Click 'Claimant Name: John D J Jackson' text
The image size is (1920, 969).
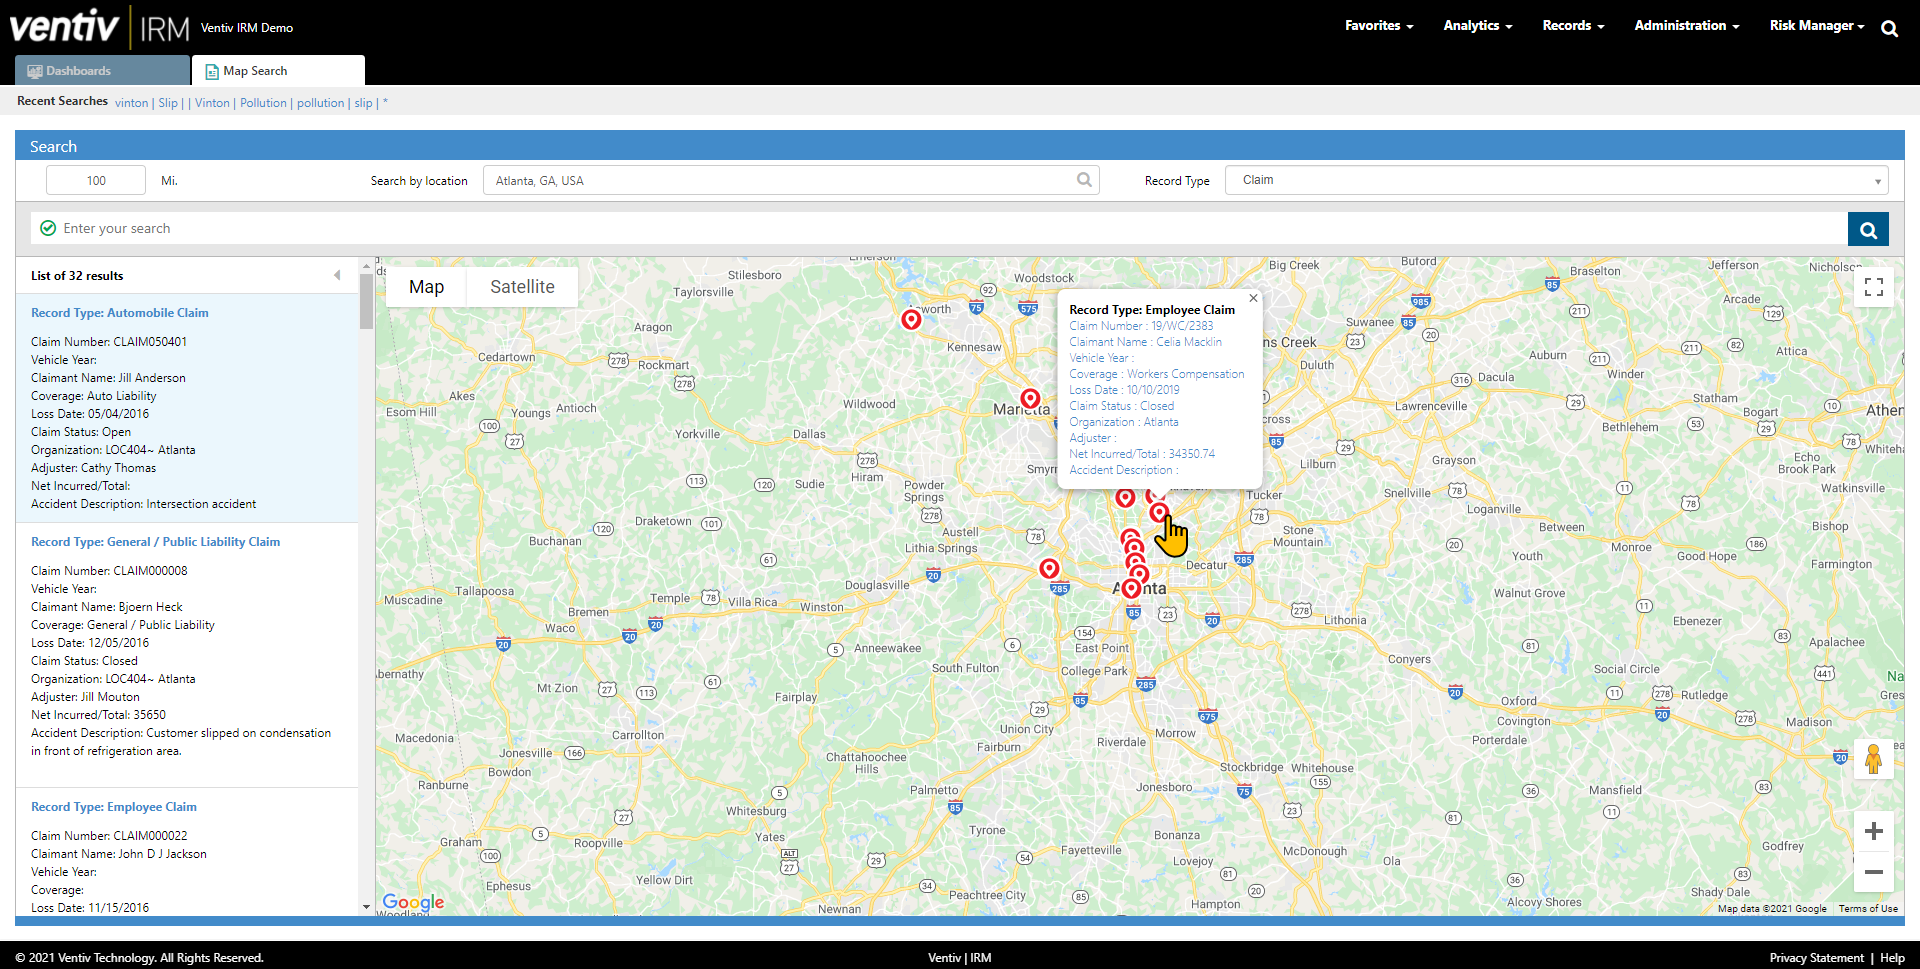[119, 854]
